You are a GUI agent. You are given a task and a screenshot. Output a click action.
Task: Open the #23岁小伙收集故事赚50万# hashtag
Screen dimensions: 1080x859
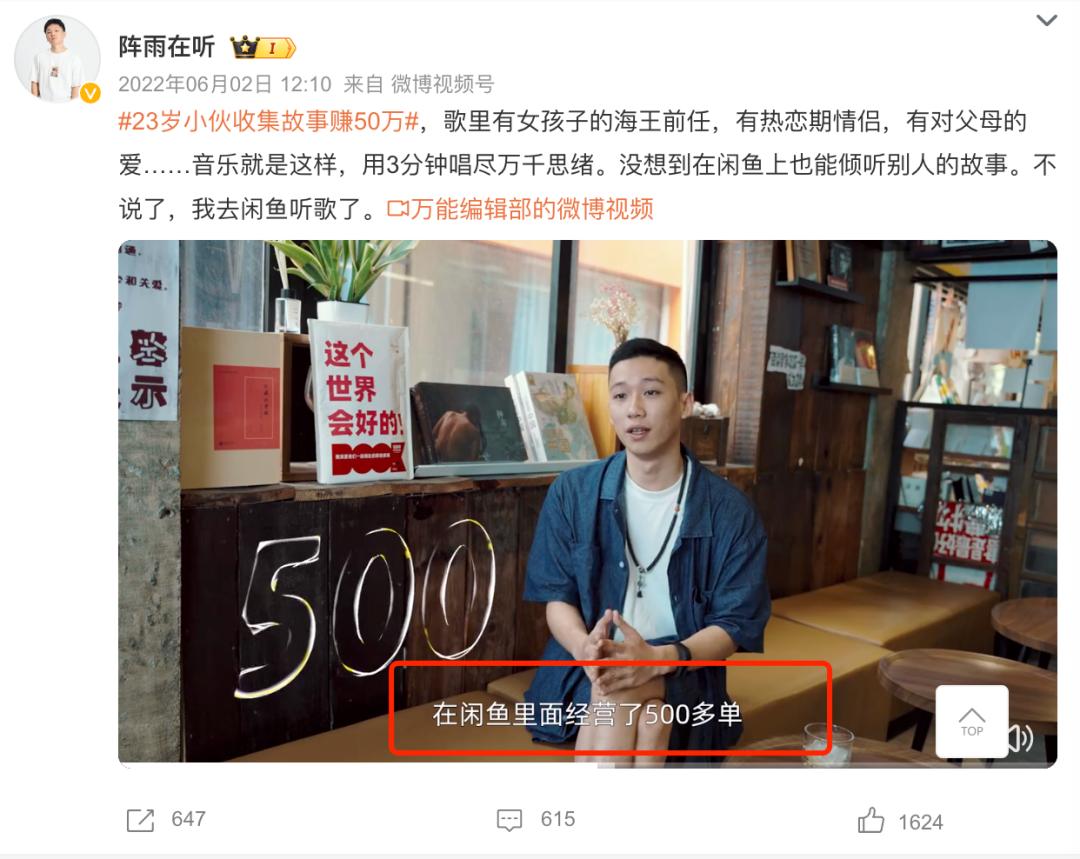(x=269, y=121)
